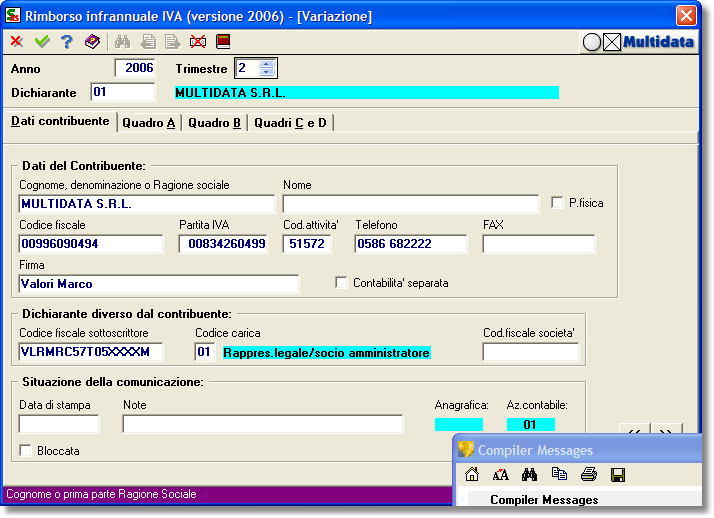Confirm with the green checkmark icon
The width and height of the screenshot is (714, 518).
tap(42, 42)
